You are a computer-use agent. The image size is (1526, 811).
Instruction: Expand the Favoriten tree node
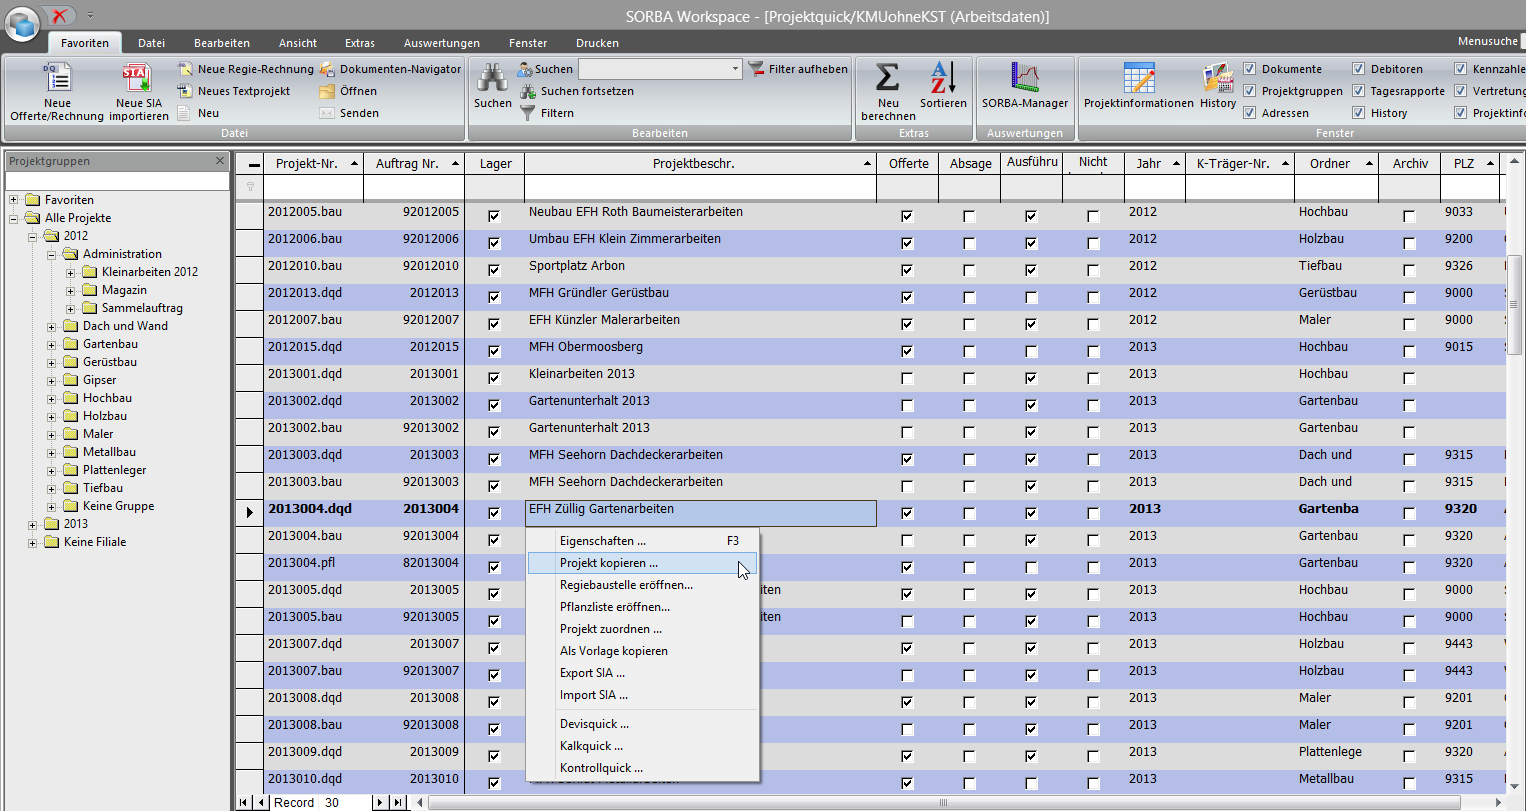(x=14, y=200)
